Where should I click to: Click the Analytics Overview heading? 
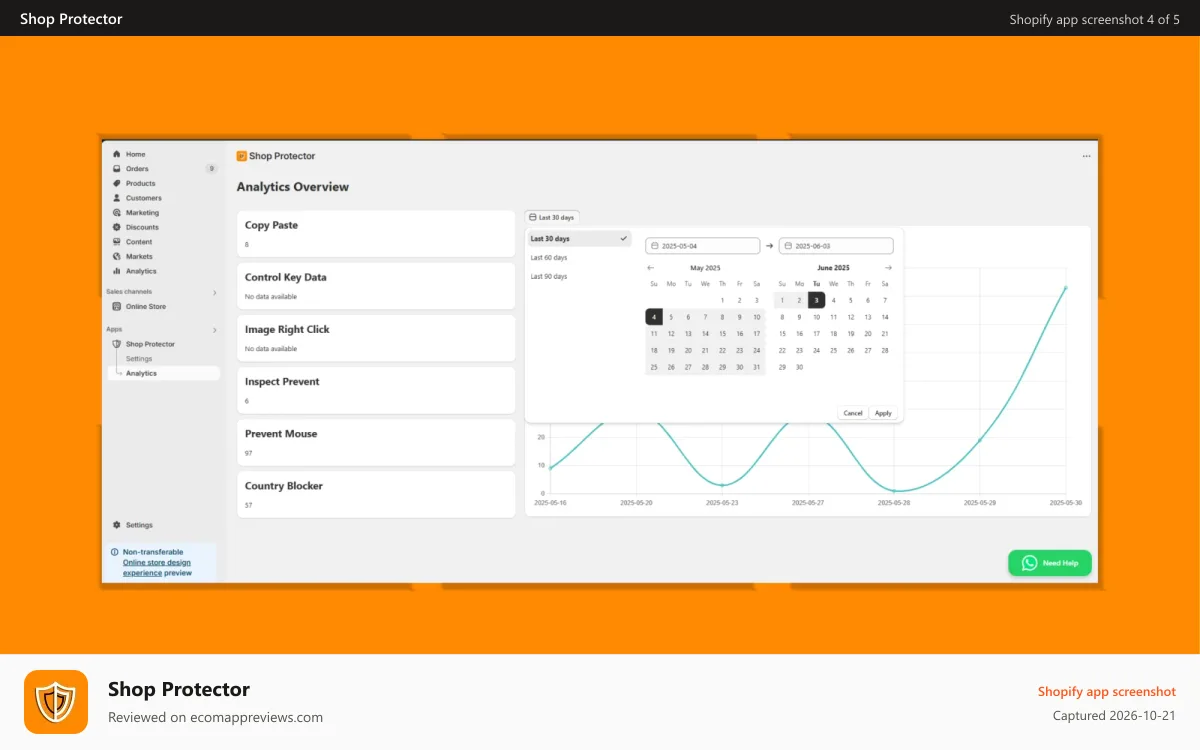coord(293,187)
